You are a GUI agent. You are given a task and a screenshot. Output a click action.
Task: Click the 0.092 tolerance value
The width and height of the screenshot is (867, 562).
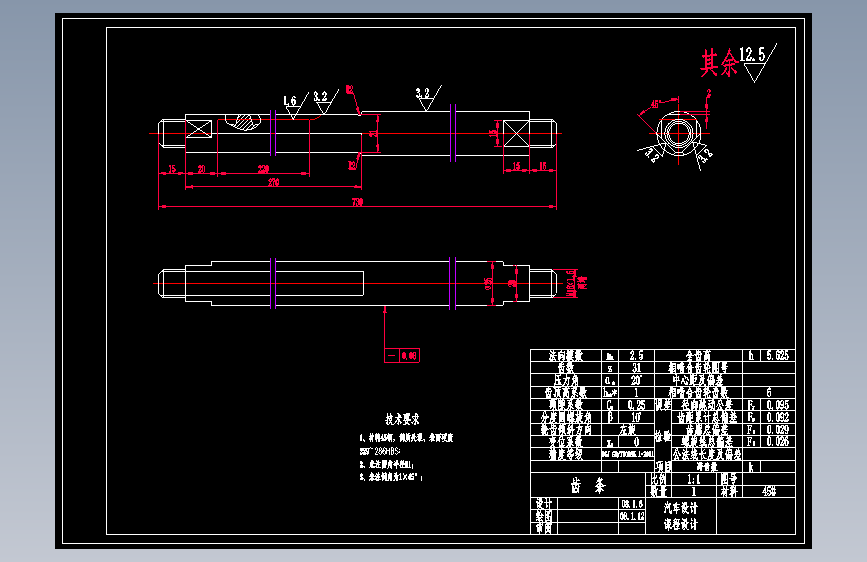click(777, 417)
